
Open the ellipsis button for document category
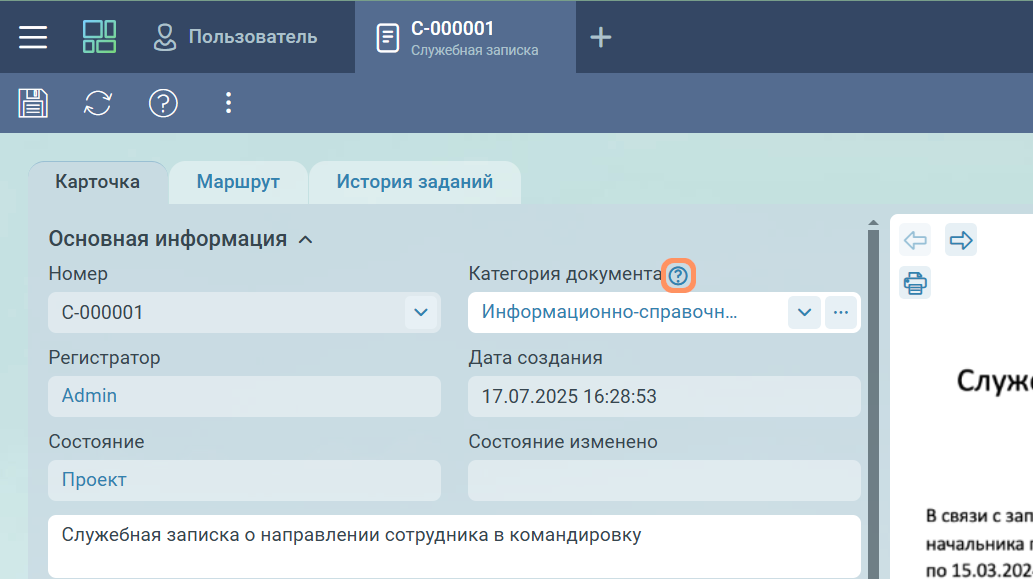pos(840,313)
